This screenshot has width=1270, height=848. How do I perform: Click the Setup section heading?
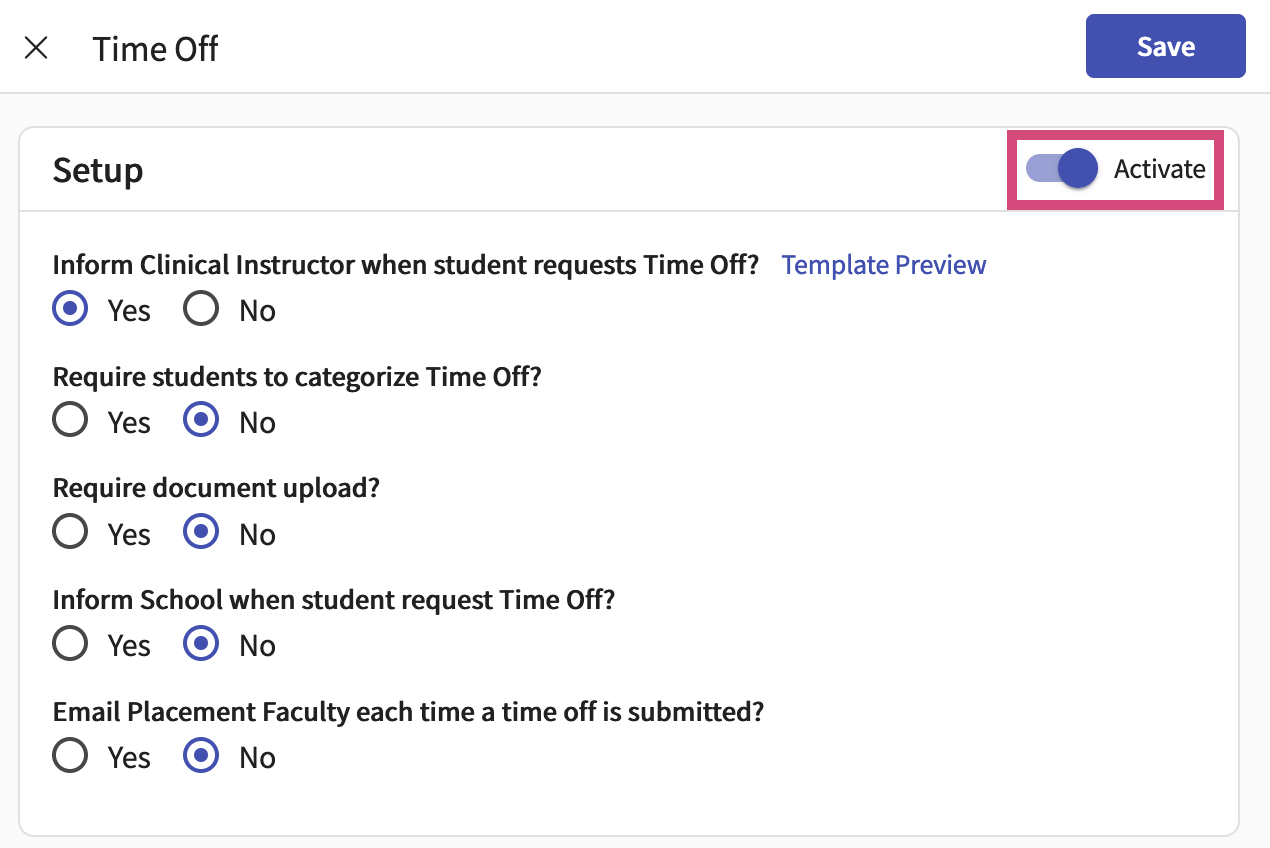coord(98,170)
